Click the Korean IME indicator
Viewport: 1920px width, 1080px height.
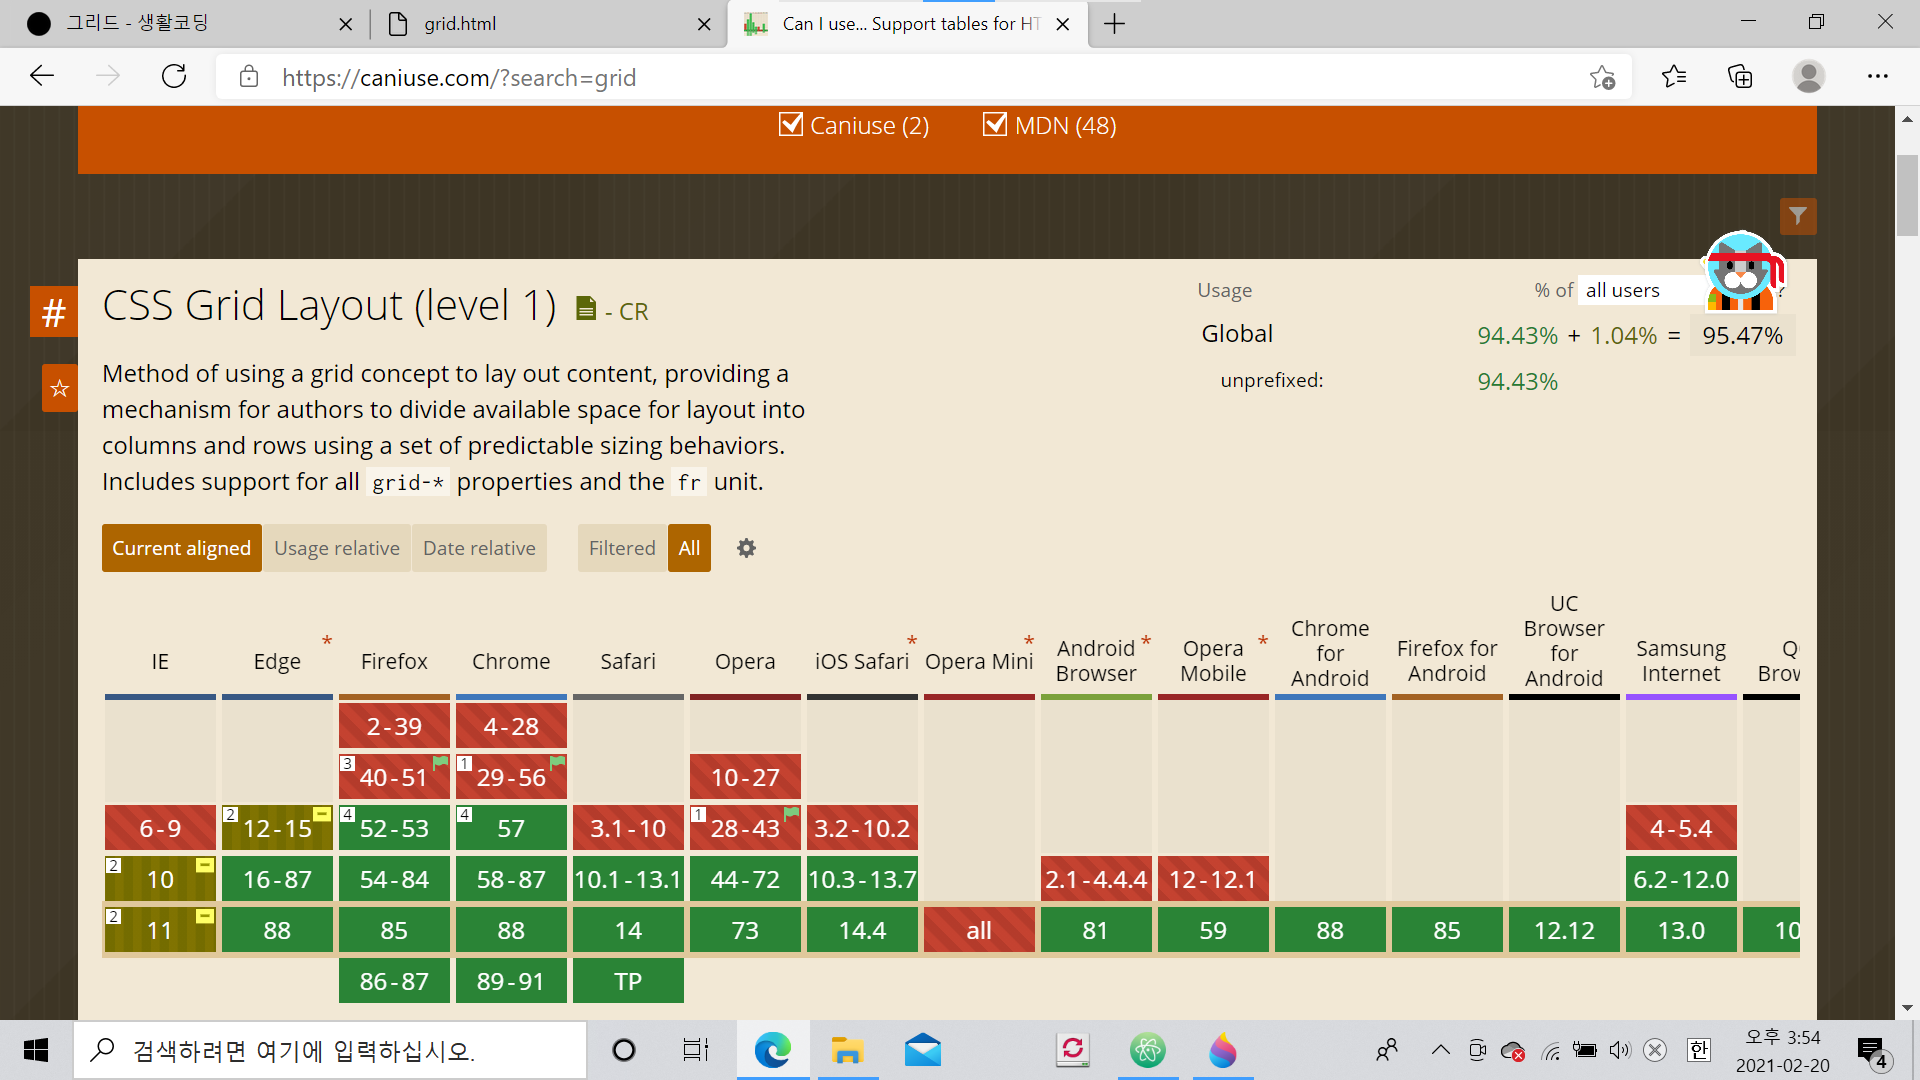1699,1050
